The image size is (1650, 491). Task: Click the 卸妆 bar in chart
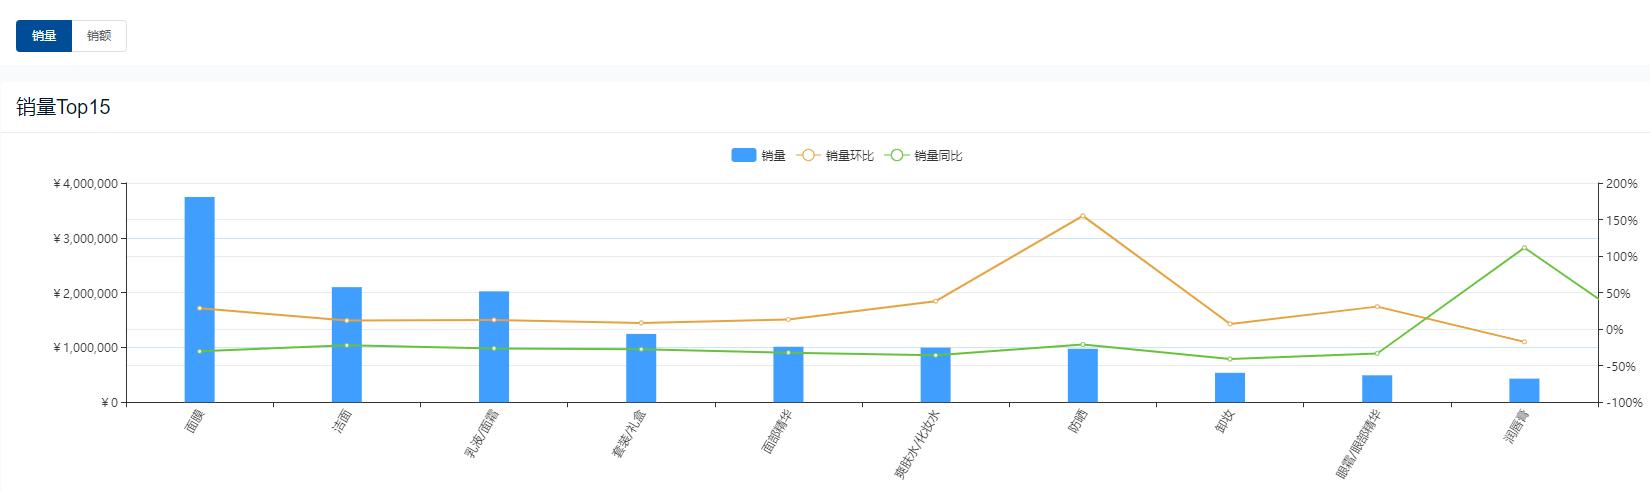point(1230,388)
